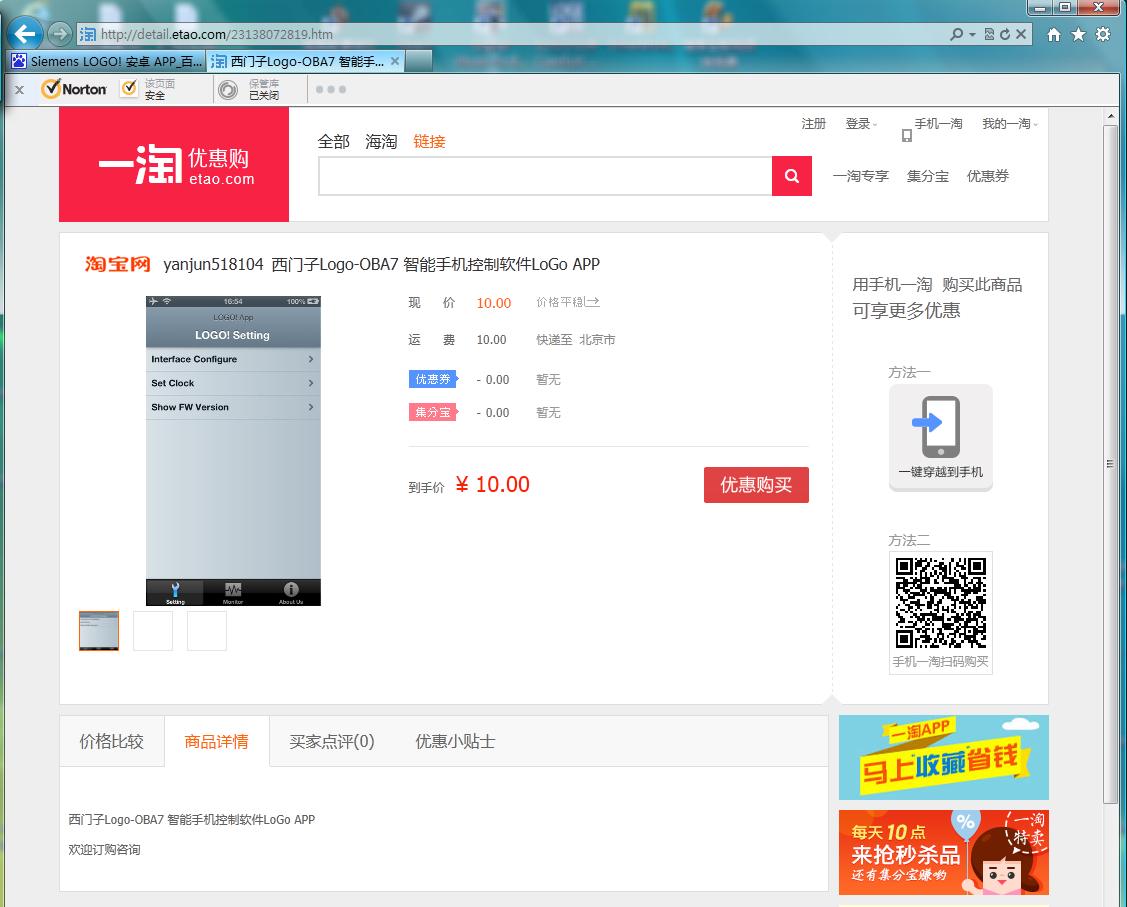Click the browser address bar URL
1127x907 pixels.
click(x=216, y=34)
